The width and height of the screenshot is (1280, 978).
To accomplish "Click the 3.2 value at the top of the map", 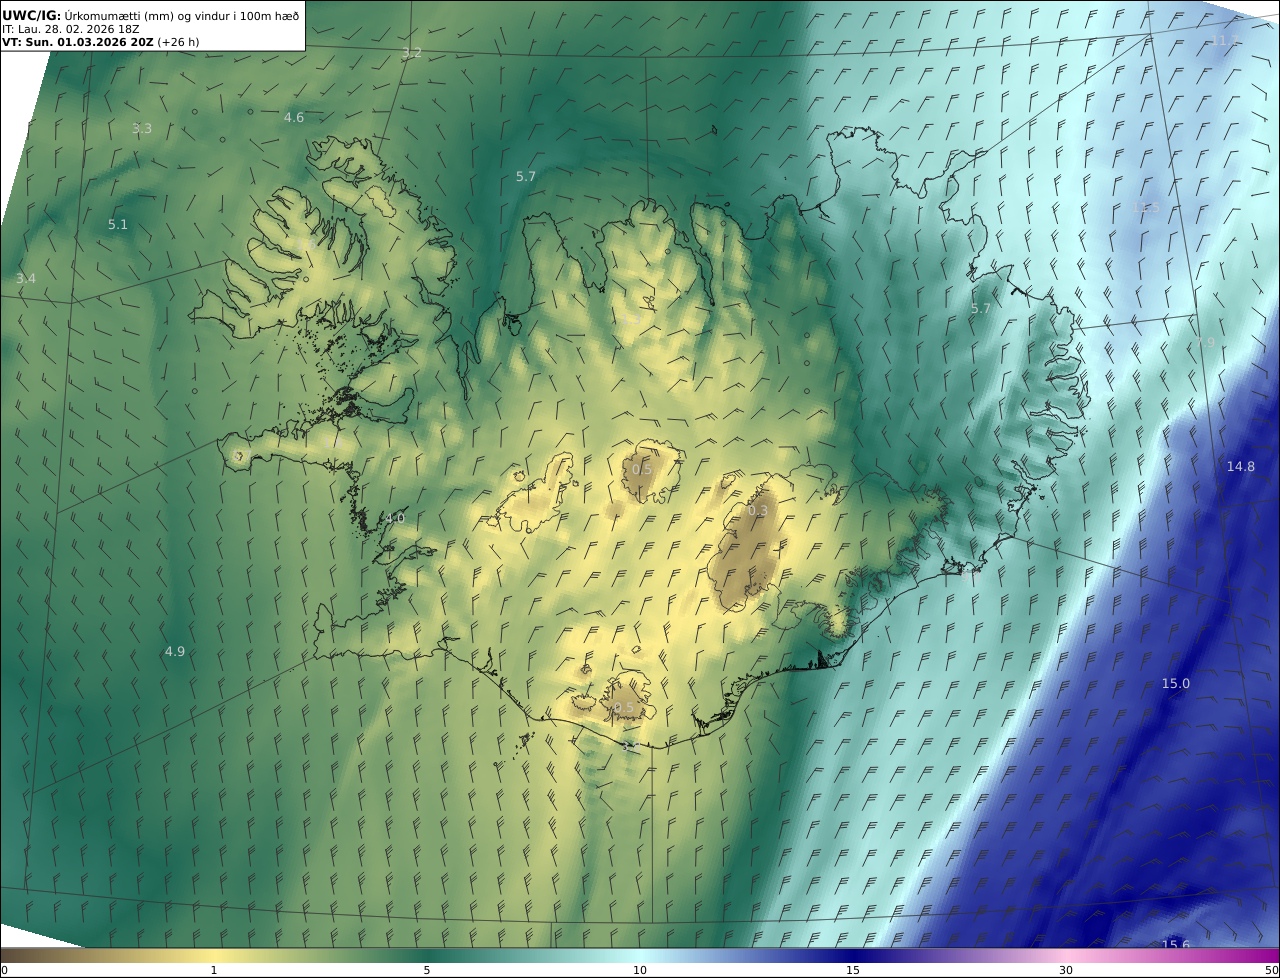I will 411,53.
